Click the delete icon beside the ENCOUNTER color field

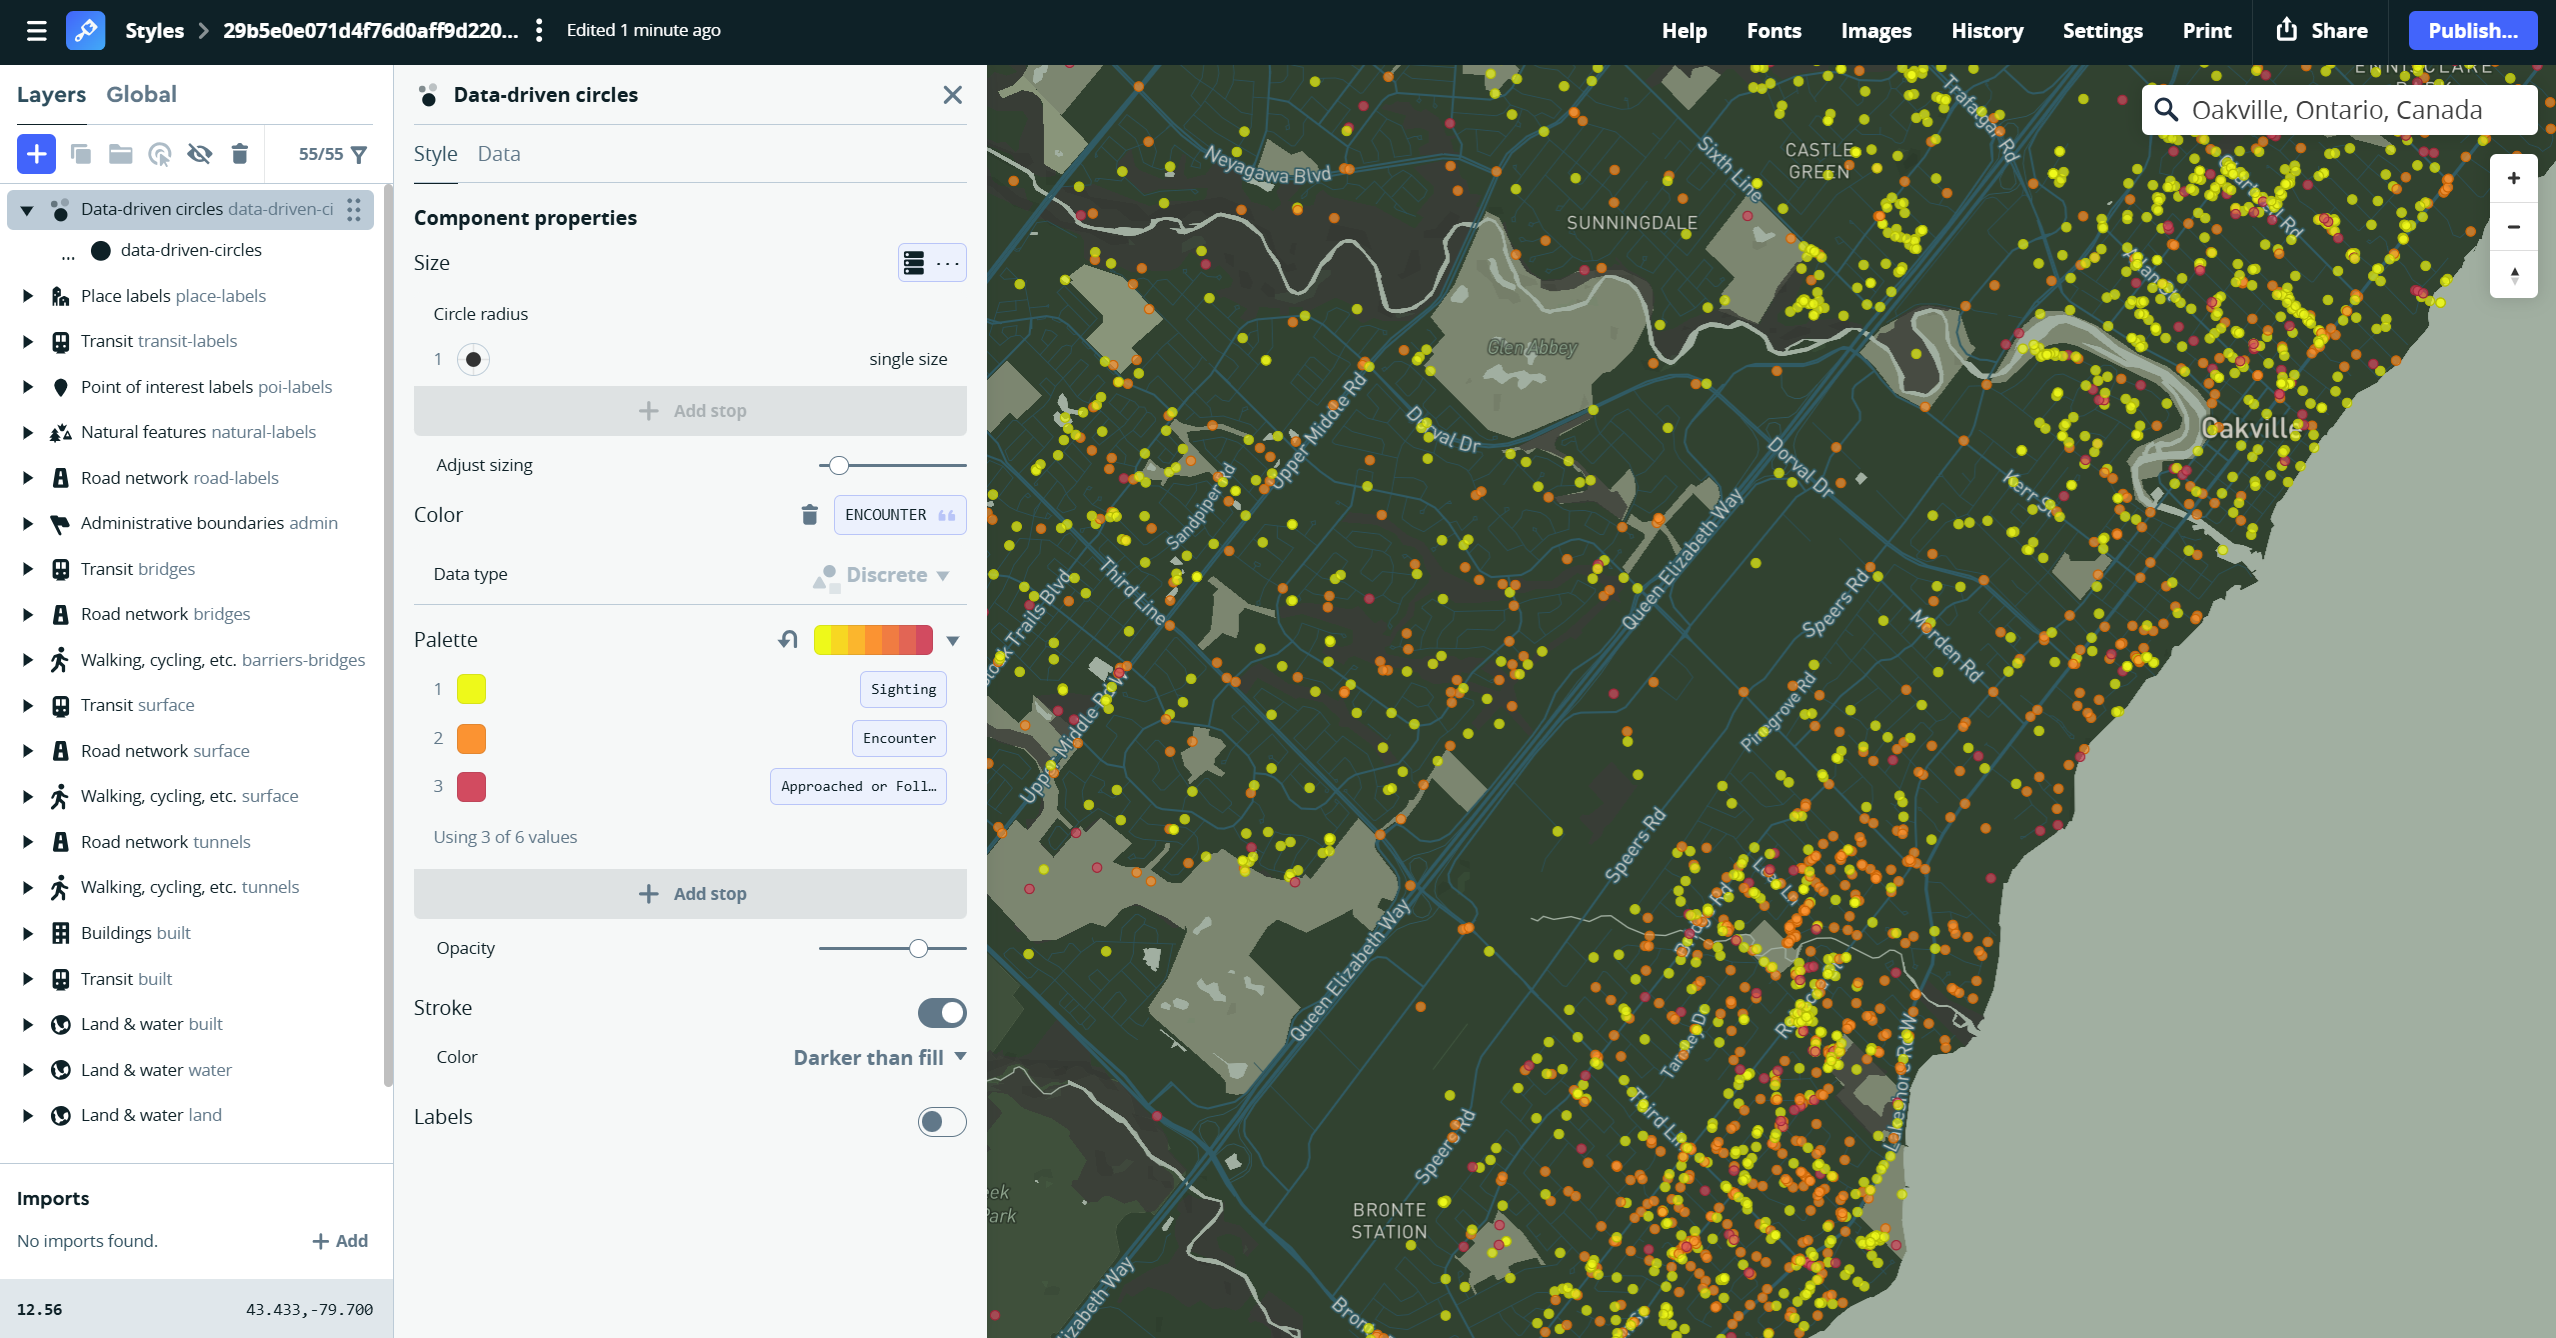809,515
